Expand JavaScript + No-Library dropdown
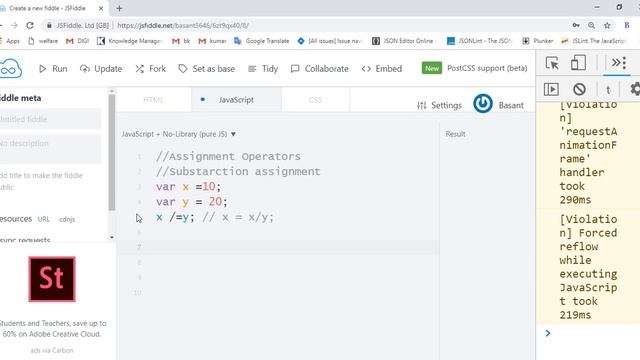640x360 pixels. (179, 134)
